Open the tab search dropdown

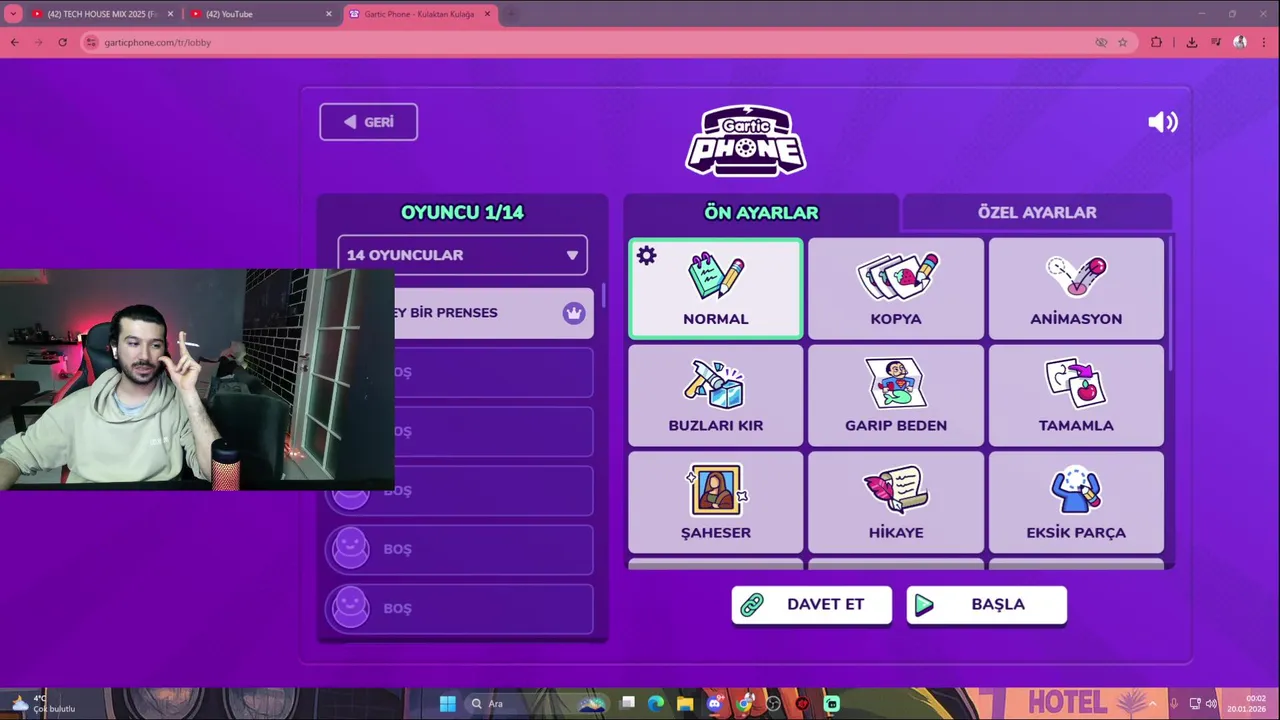(13, 14)
